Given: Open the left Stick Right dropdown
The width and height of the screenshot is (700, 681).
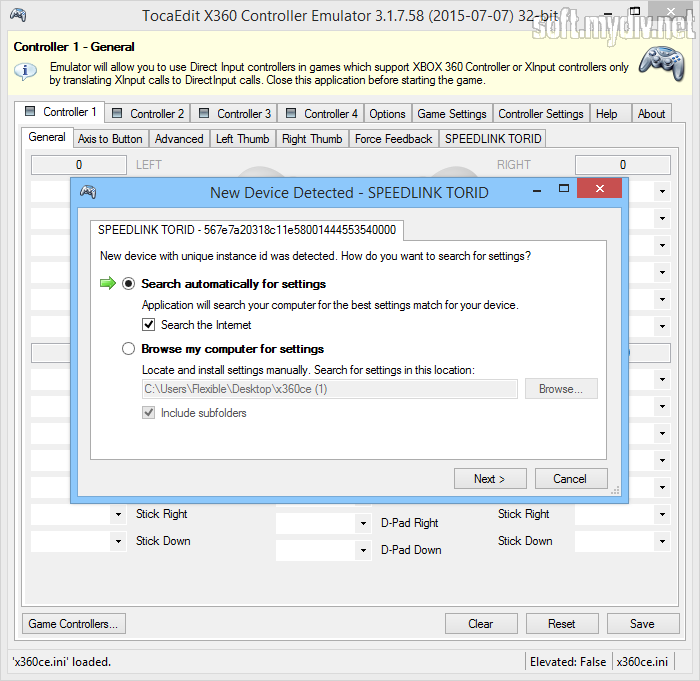Looking at the screenshot, I should coord(118,514).
